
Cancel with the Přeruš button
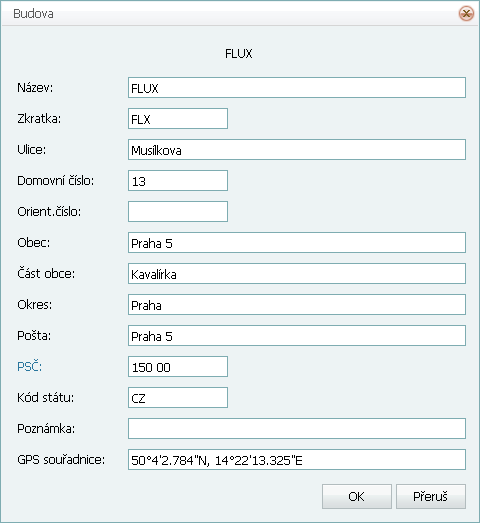431,497
